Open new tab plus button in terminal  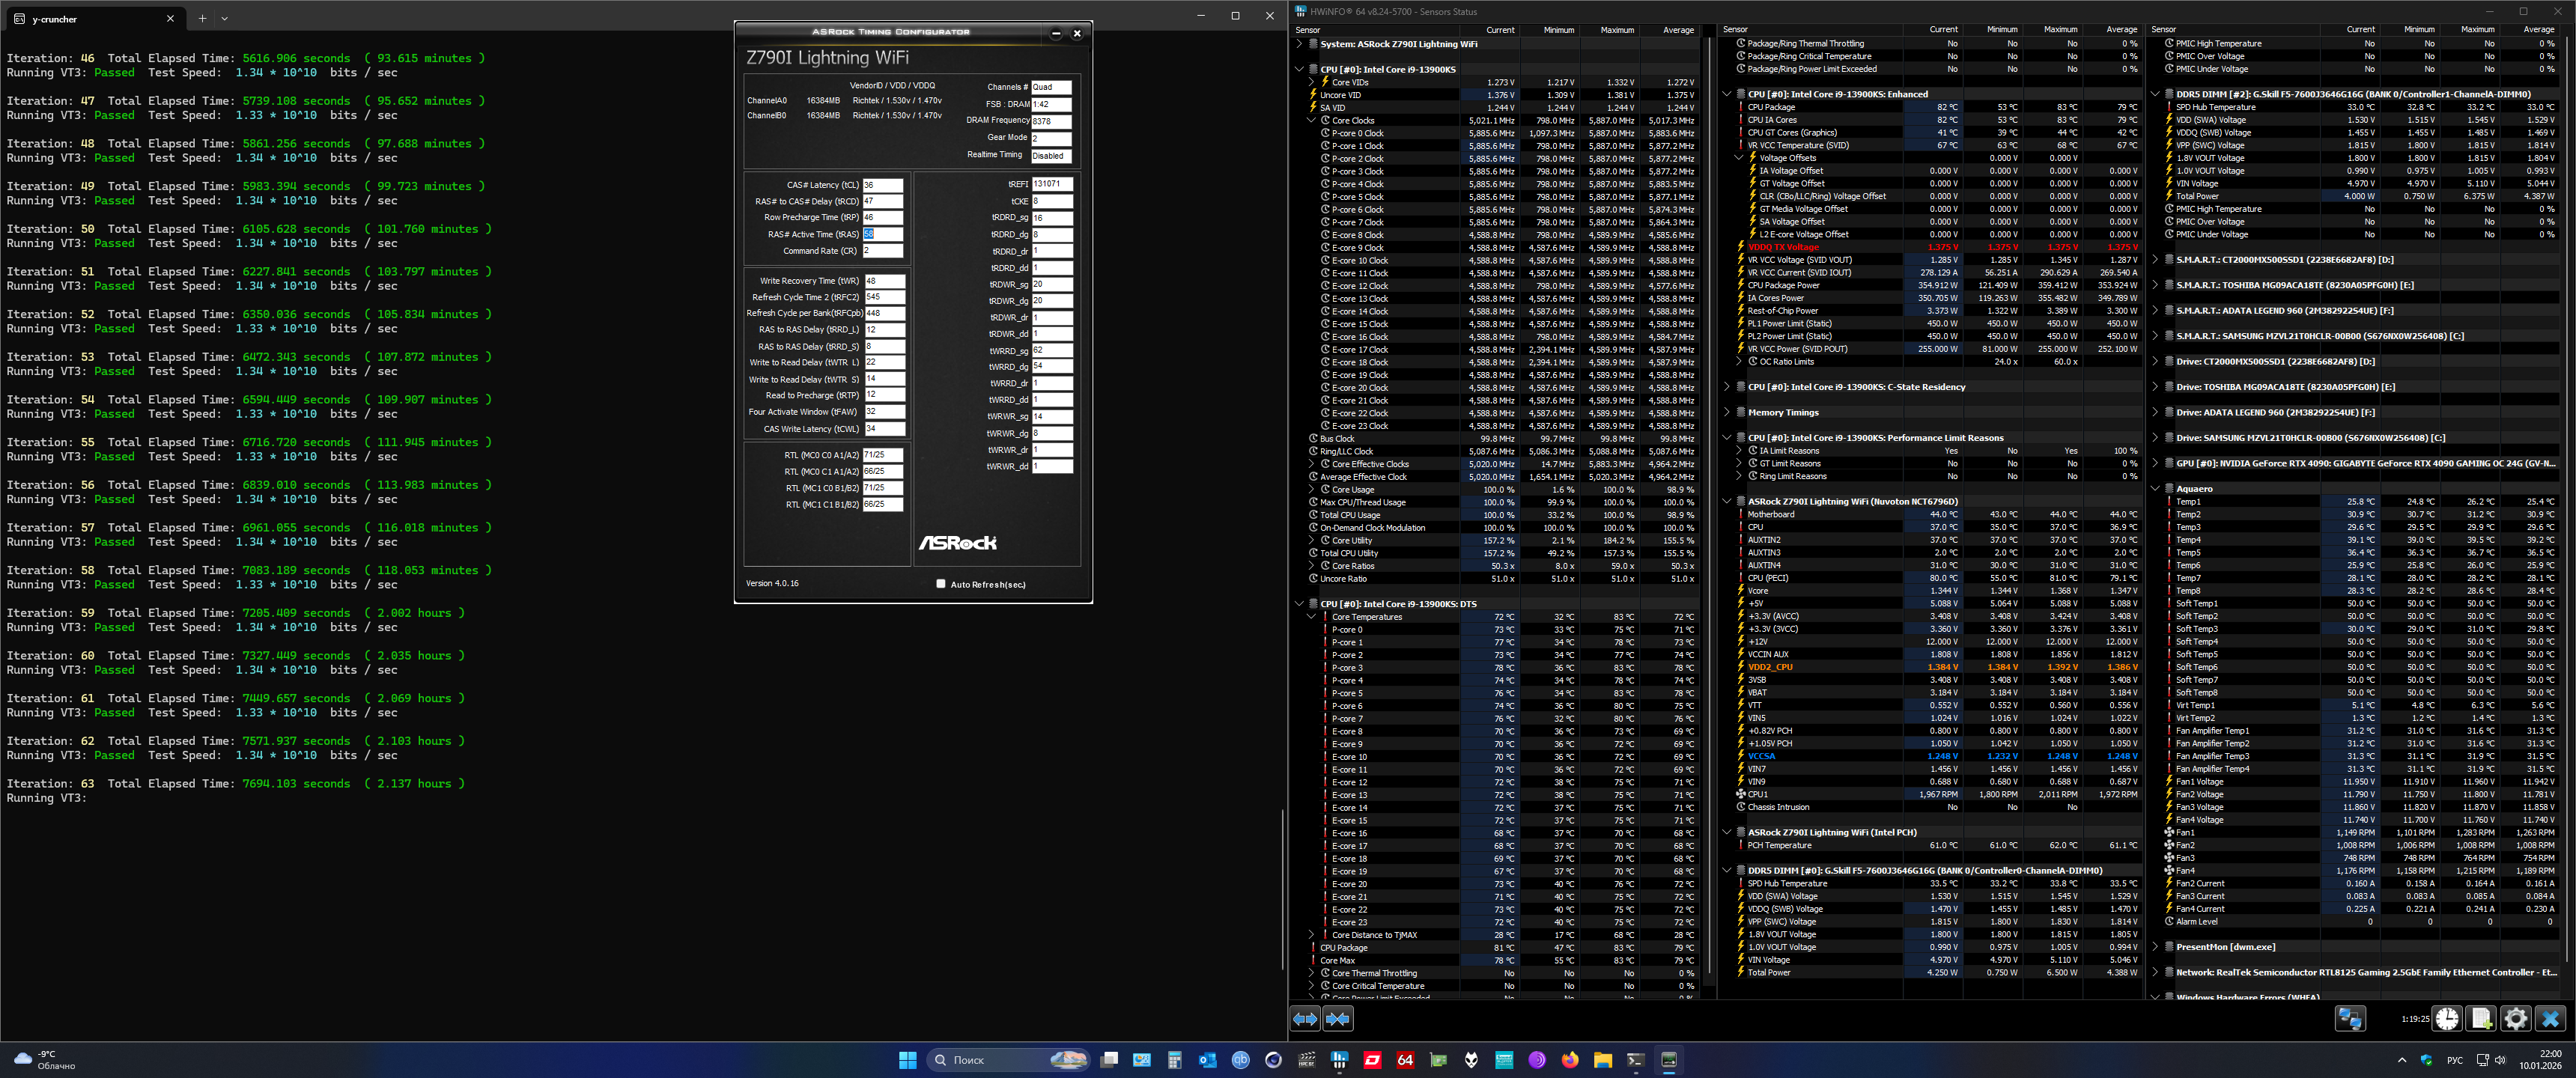click(x=202, y=18)
